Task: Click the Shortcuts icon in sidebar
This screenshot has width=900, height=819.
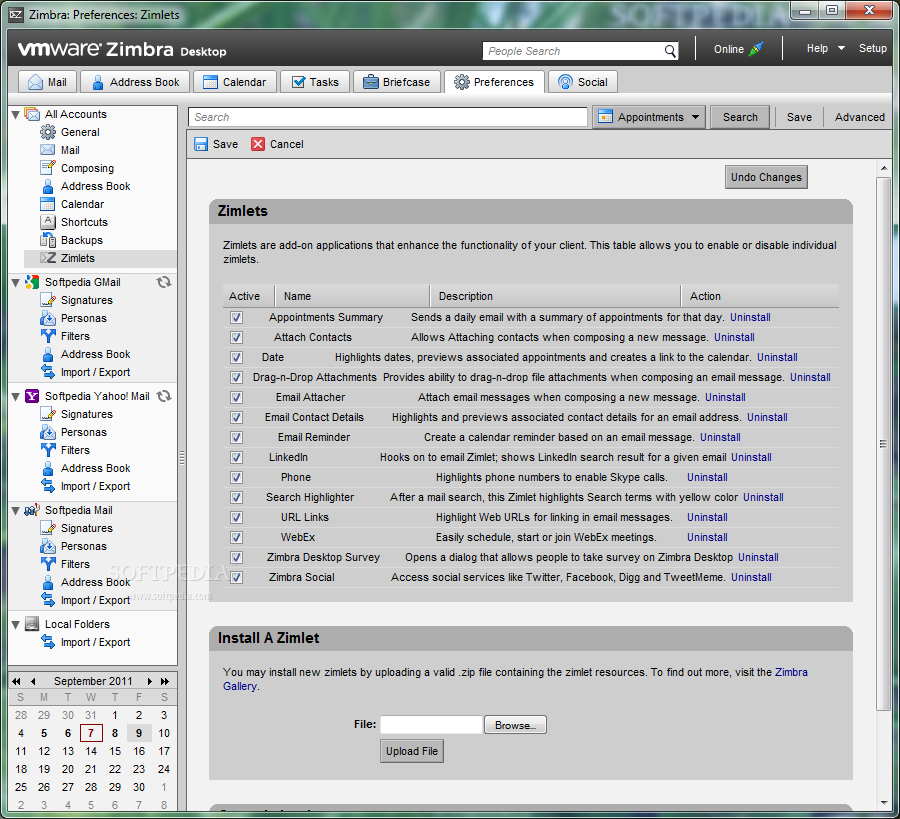Action: (48, 222)
